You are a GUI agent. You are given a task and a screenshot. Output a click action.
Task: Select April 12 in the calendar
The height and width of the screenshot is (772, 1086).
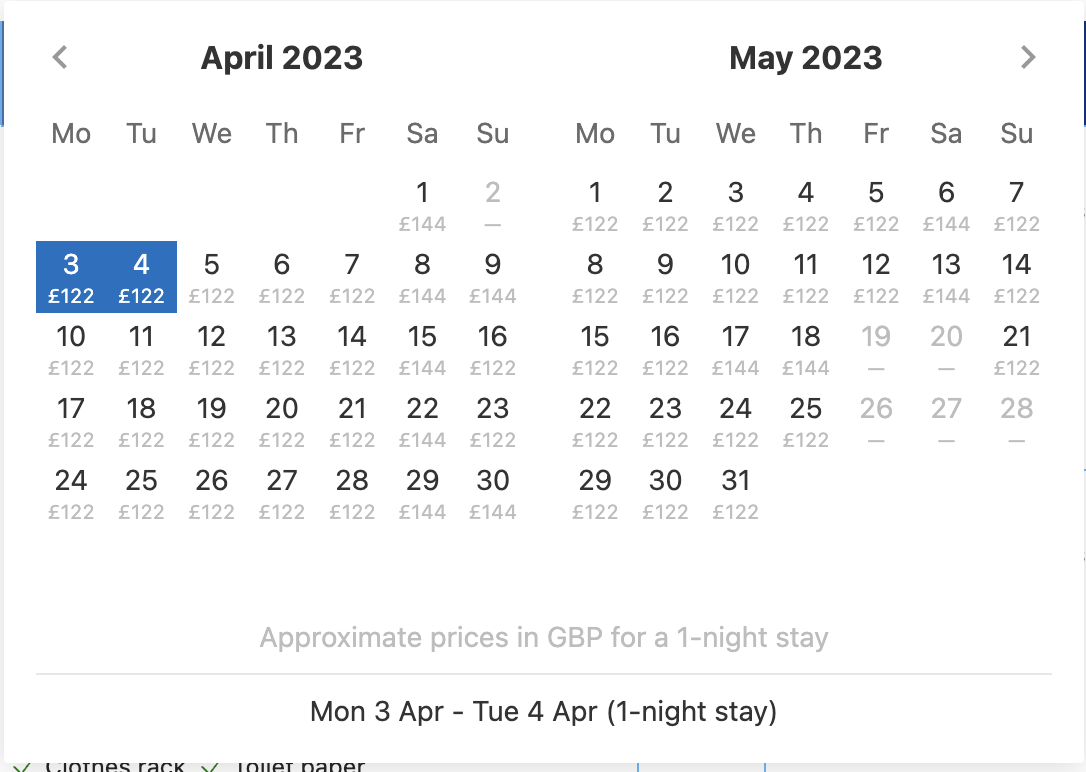(212, 349)
